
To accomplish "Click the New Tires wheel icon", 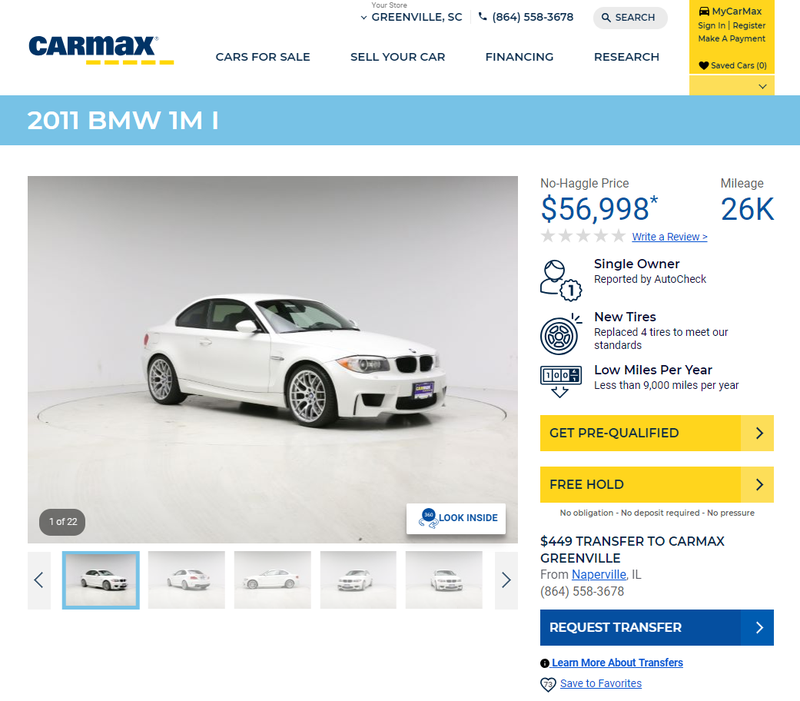I will [561, 334].
